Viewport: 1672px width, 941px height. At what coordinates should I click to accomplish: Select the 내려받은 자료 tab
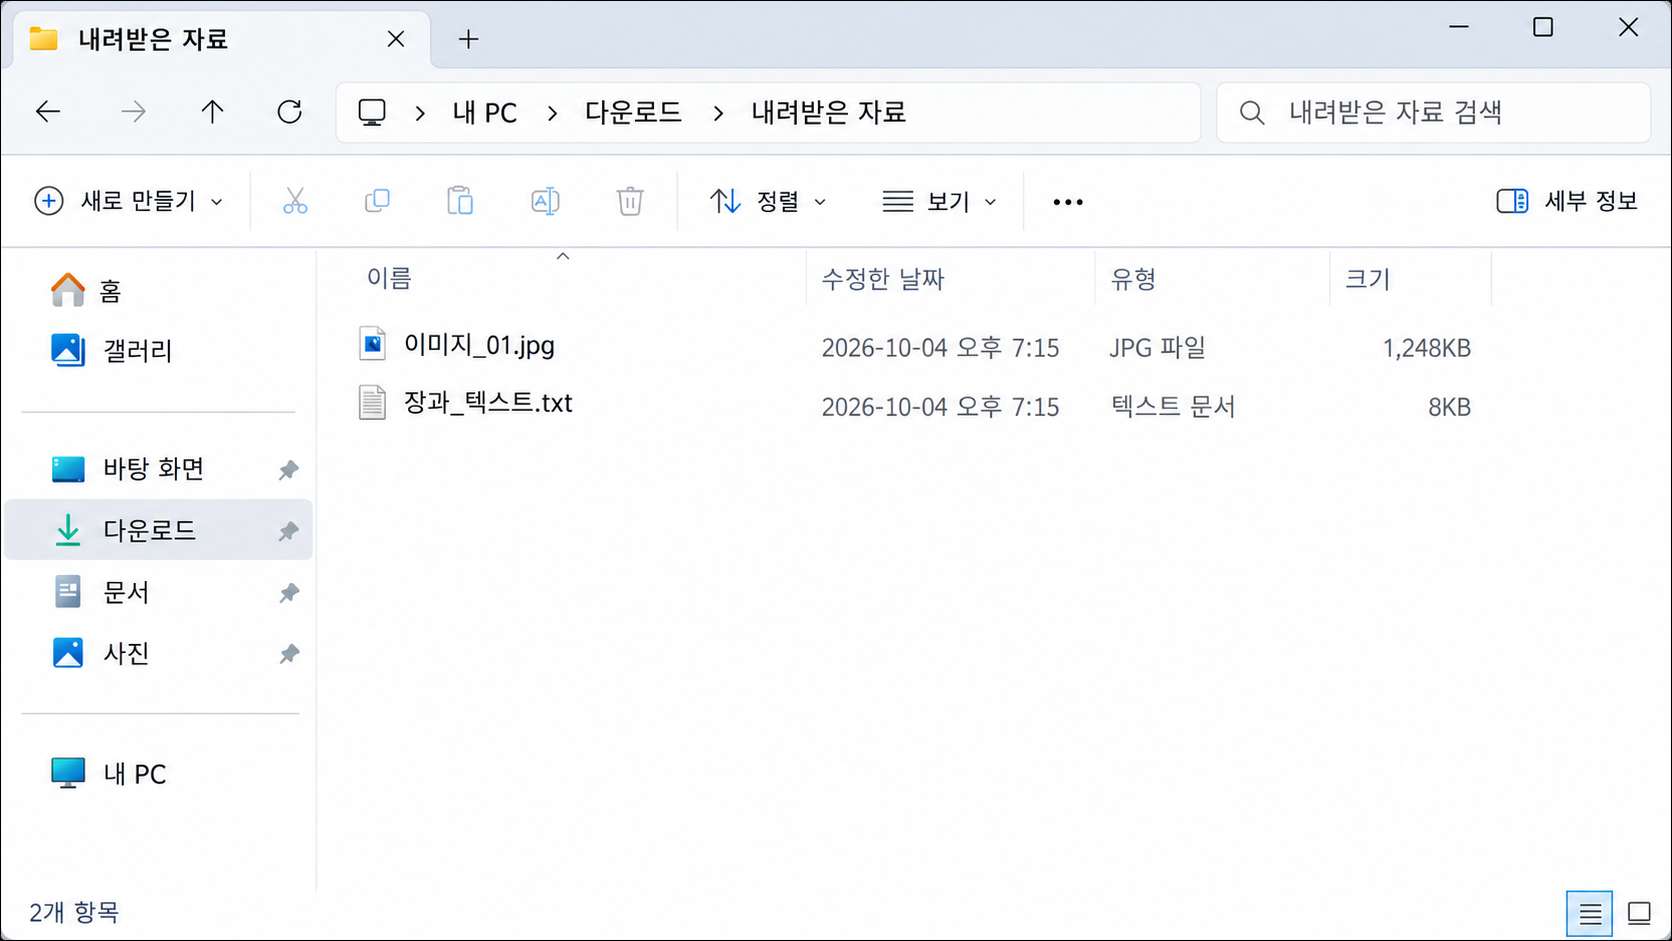pos(220,40)
